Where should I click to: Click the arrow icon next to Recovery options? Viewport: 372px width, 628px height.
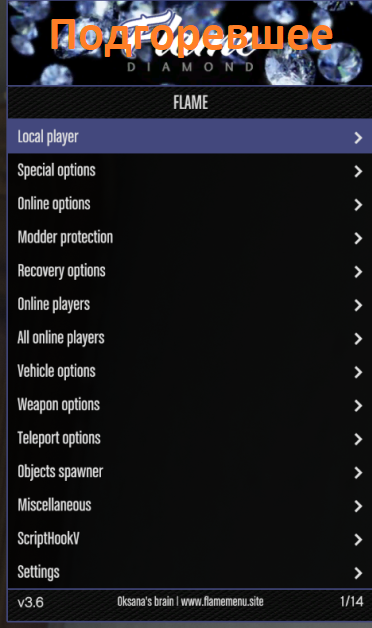point(358,272)
